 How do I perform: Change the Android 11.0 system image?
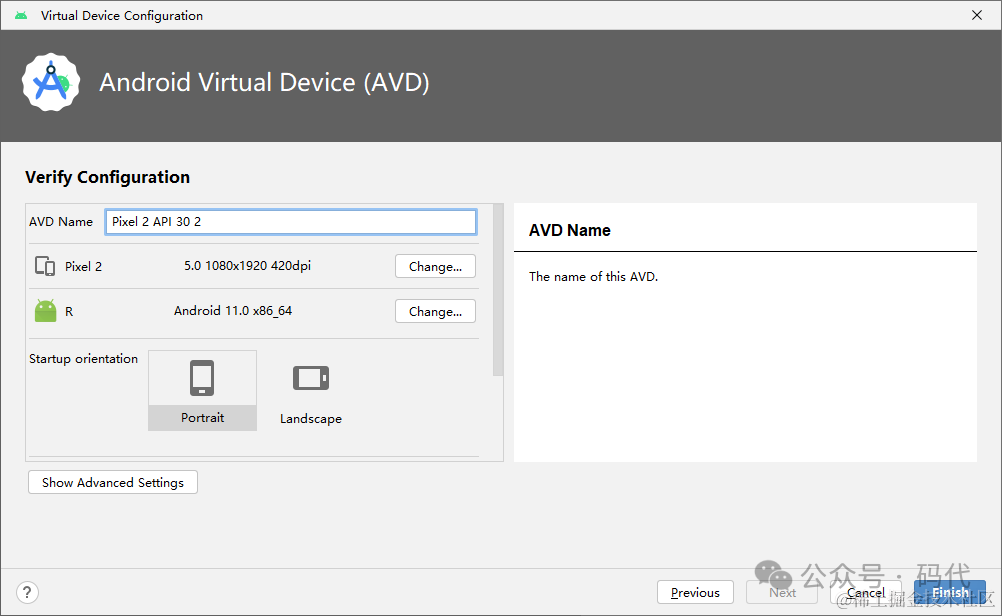435,311
